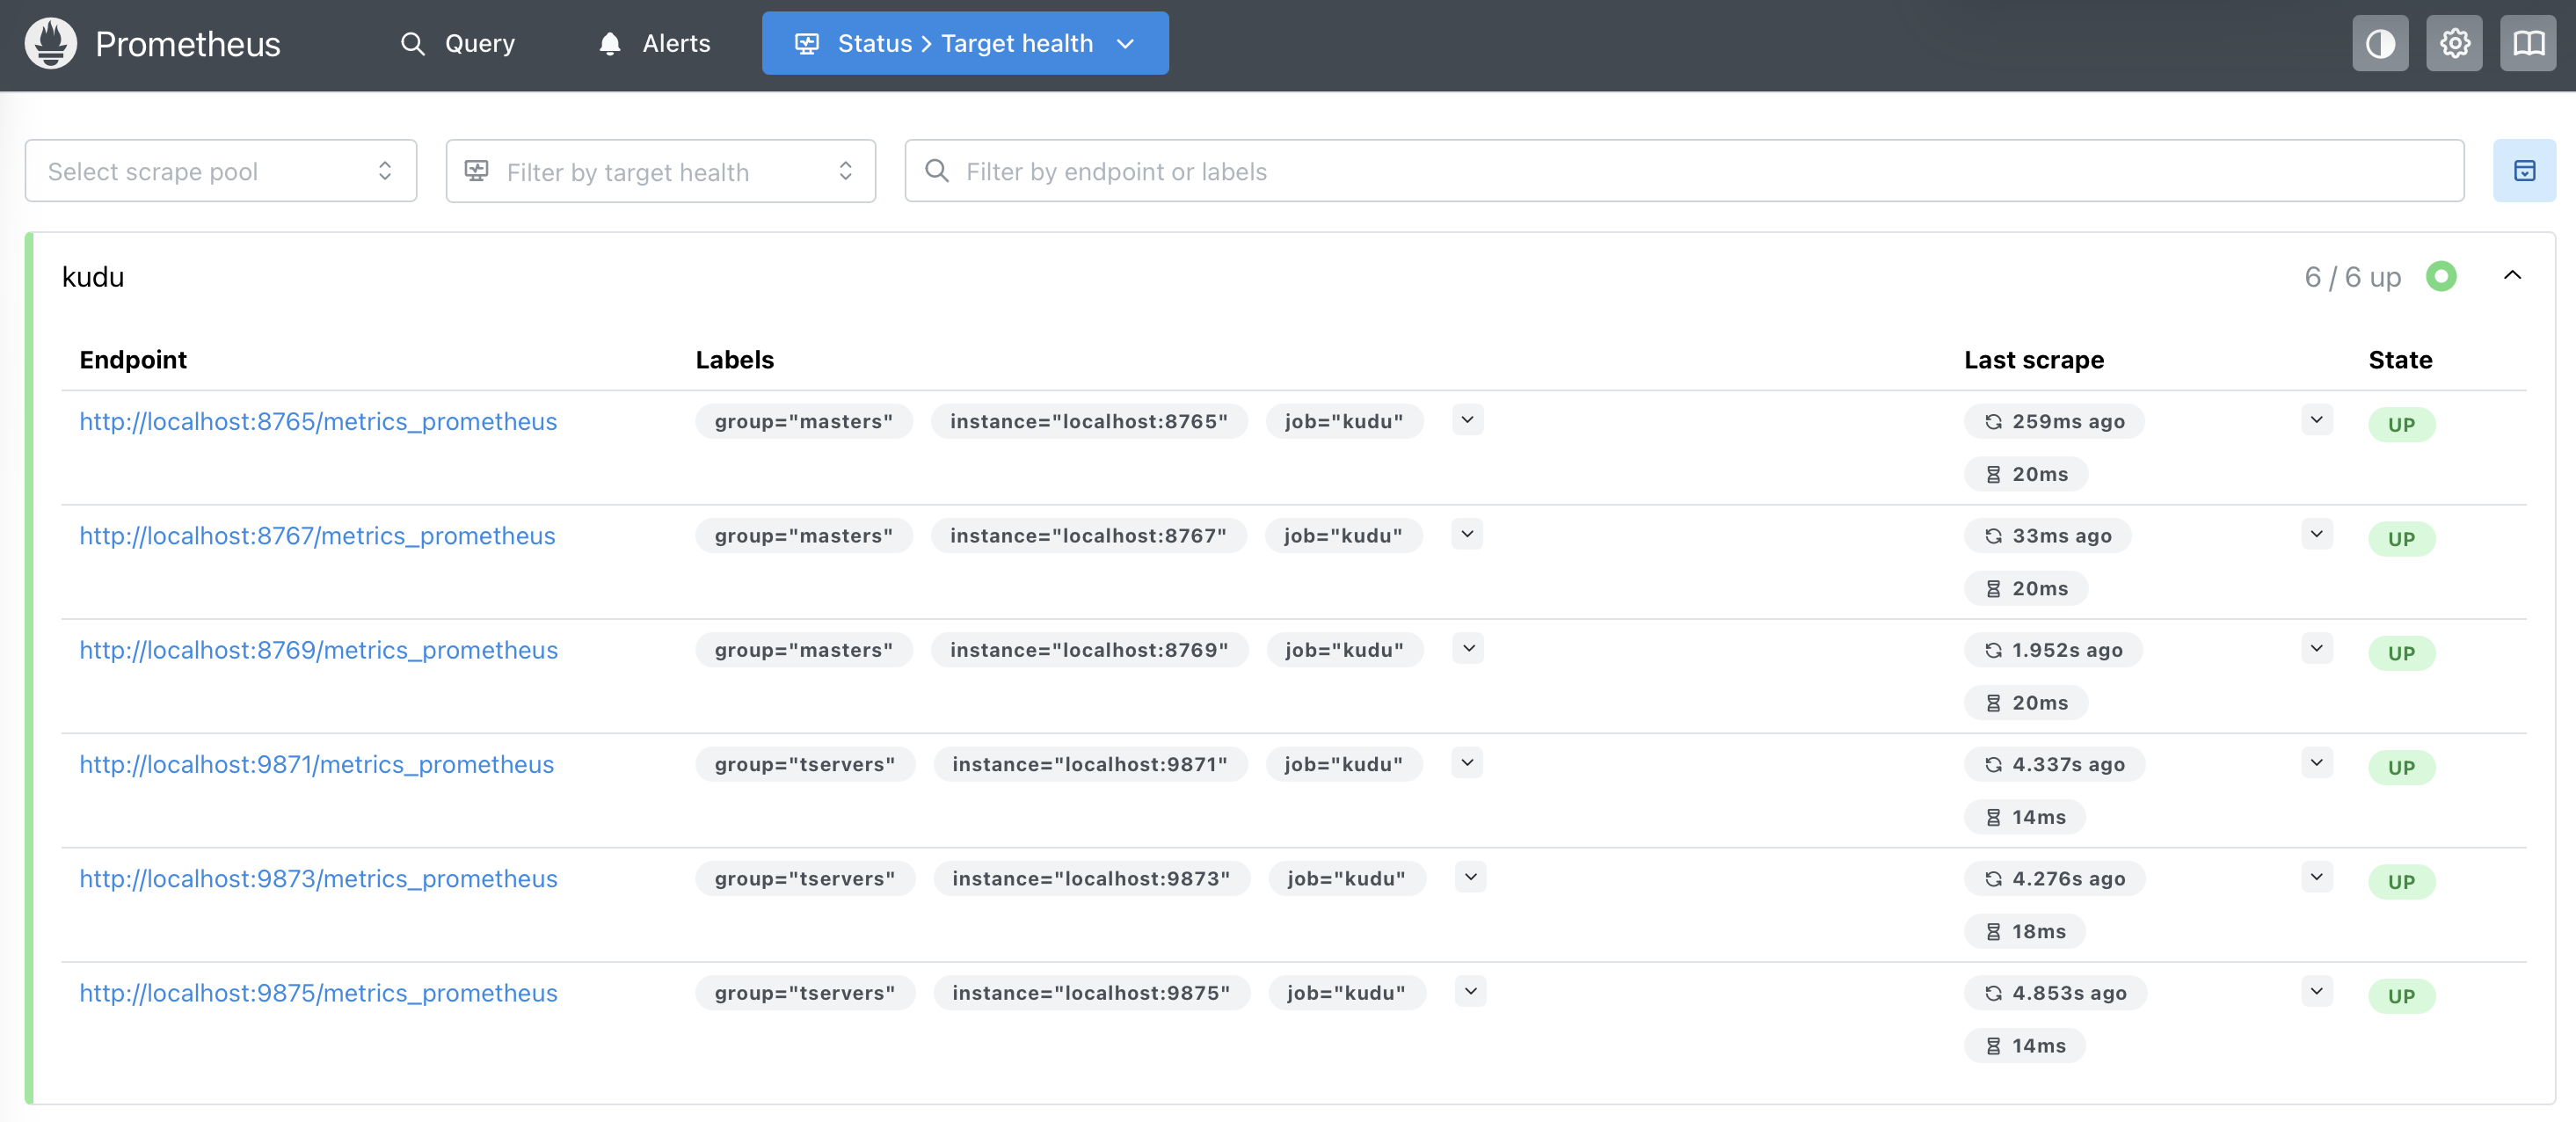Viewport: 2576px width, 1122px height.
Task: Click the kudu pool name heading
Action: point(93,277)
